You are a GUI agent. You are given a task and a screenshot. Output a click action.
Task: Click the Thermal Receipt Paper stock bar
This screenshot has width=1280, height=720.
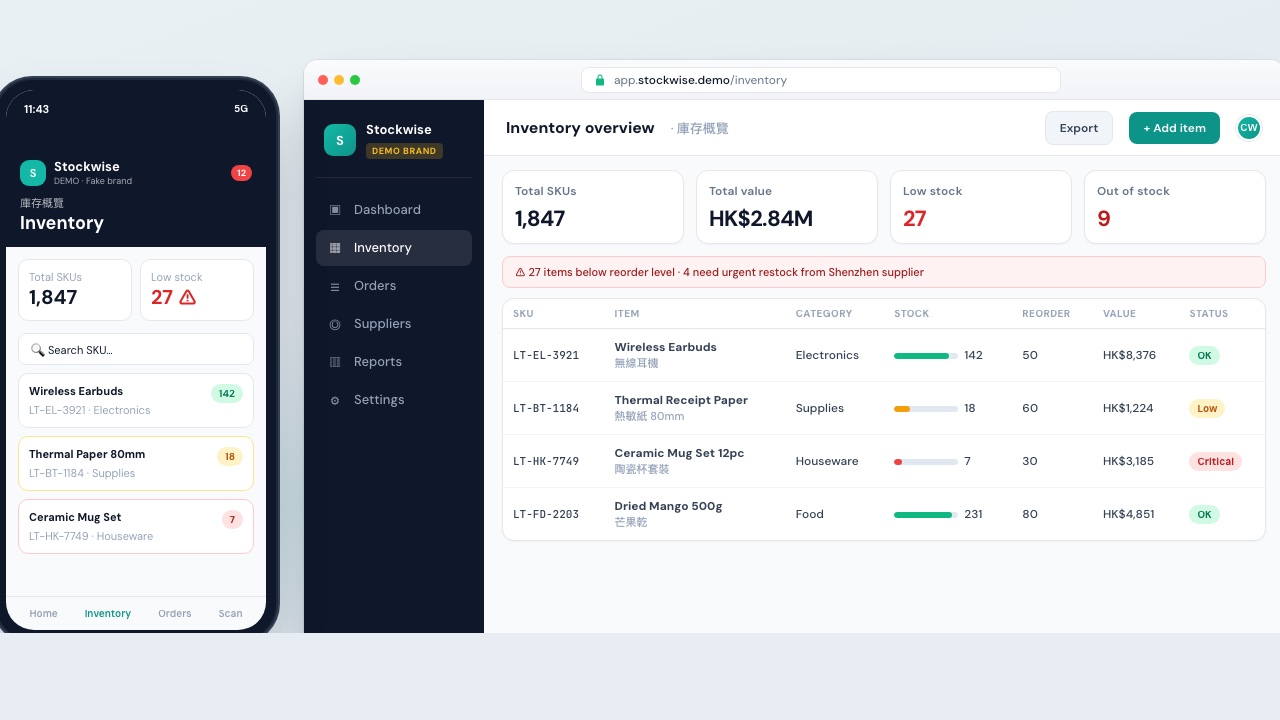926,408
